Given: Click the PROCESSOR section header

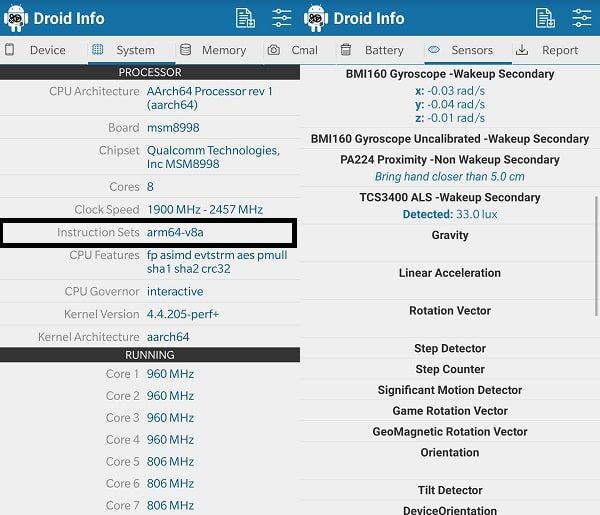Looking at the screenshot, I should 150,72.
